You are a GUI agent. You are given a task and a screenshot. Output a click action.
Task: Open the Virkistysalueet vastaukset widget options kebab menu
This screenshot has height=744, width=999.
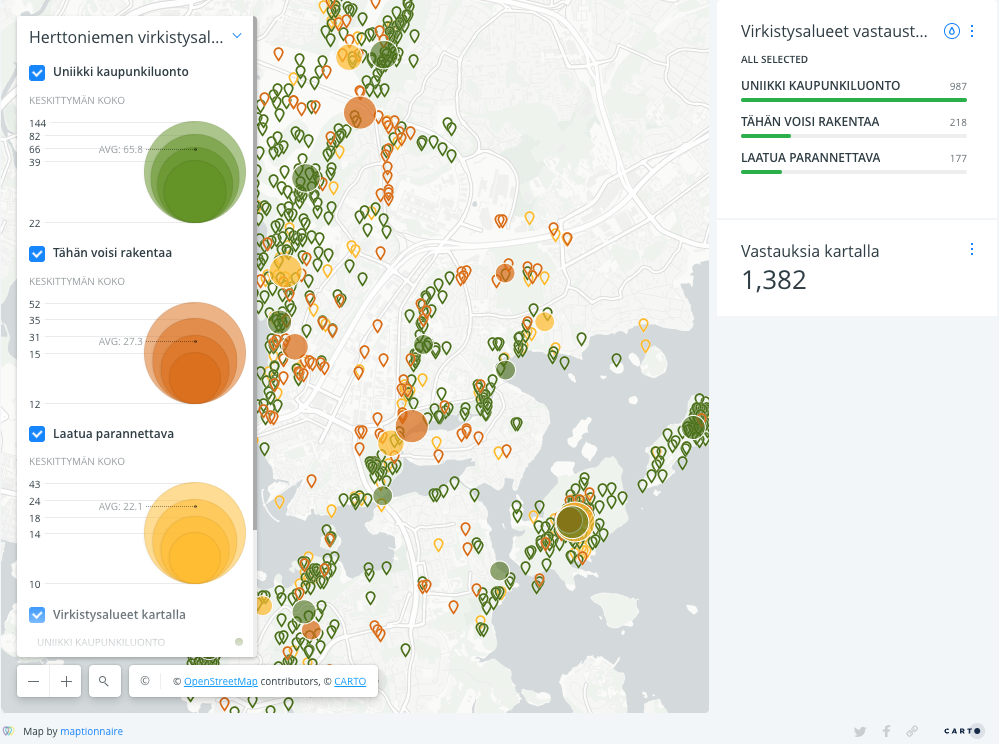point(972,31)
